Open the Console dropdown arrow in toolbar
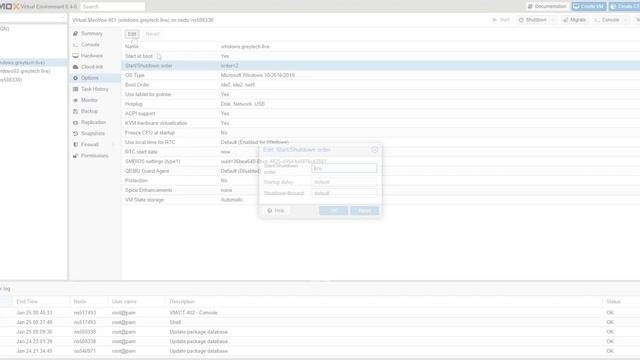Viewport: 640px width, 360px height. (x=625, y=20)
